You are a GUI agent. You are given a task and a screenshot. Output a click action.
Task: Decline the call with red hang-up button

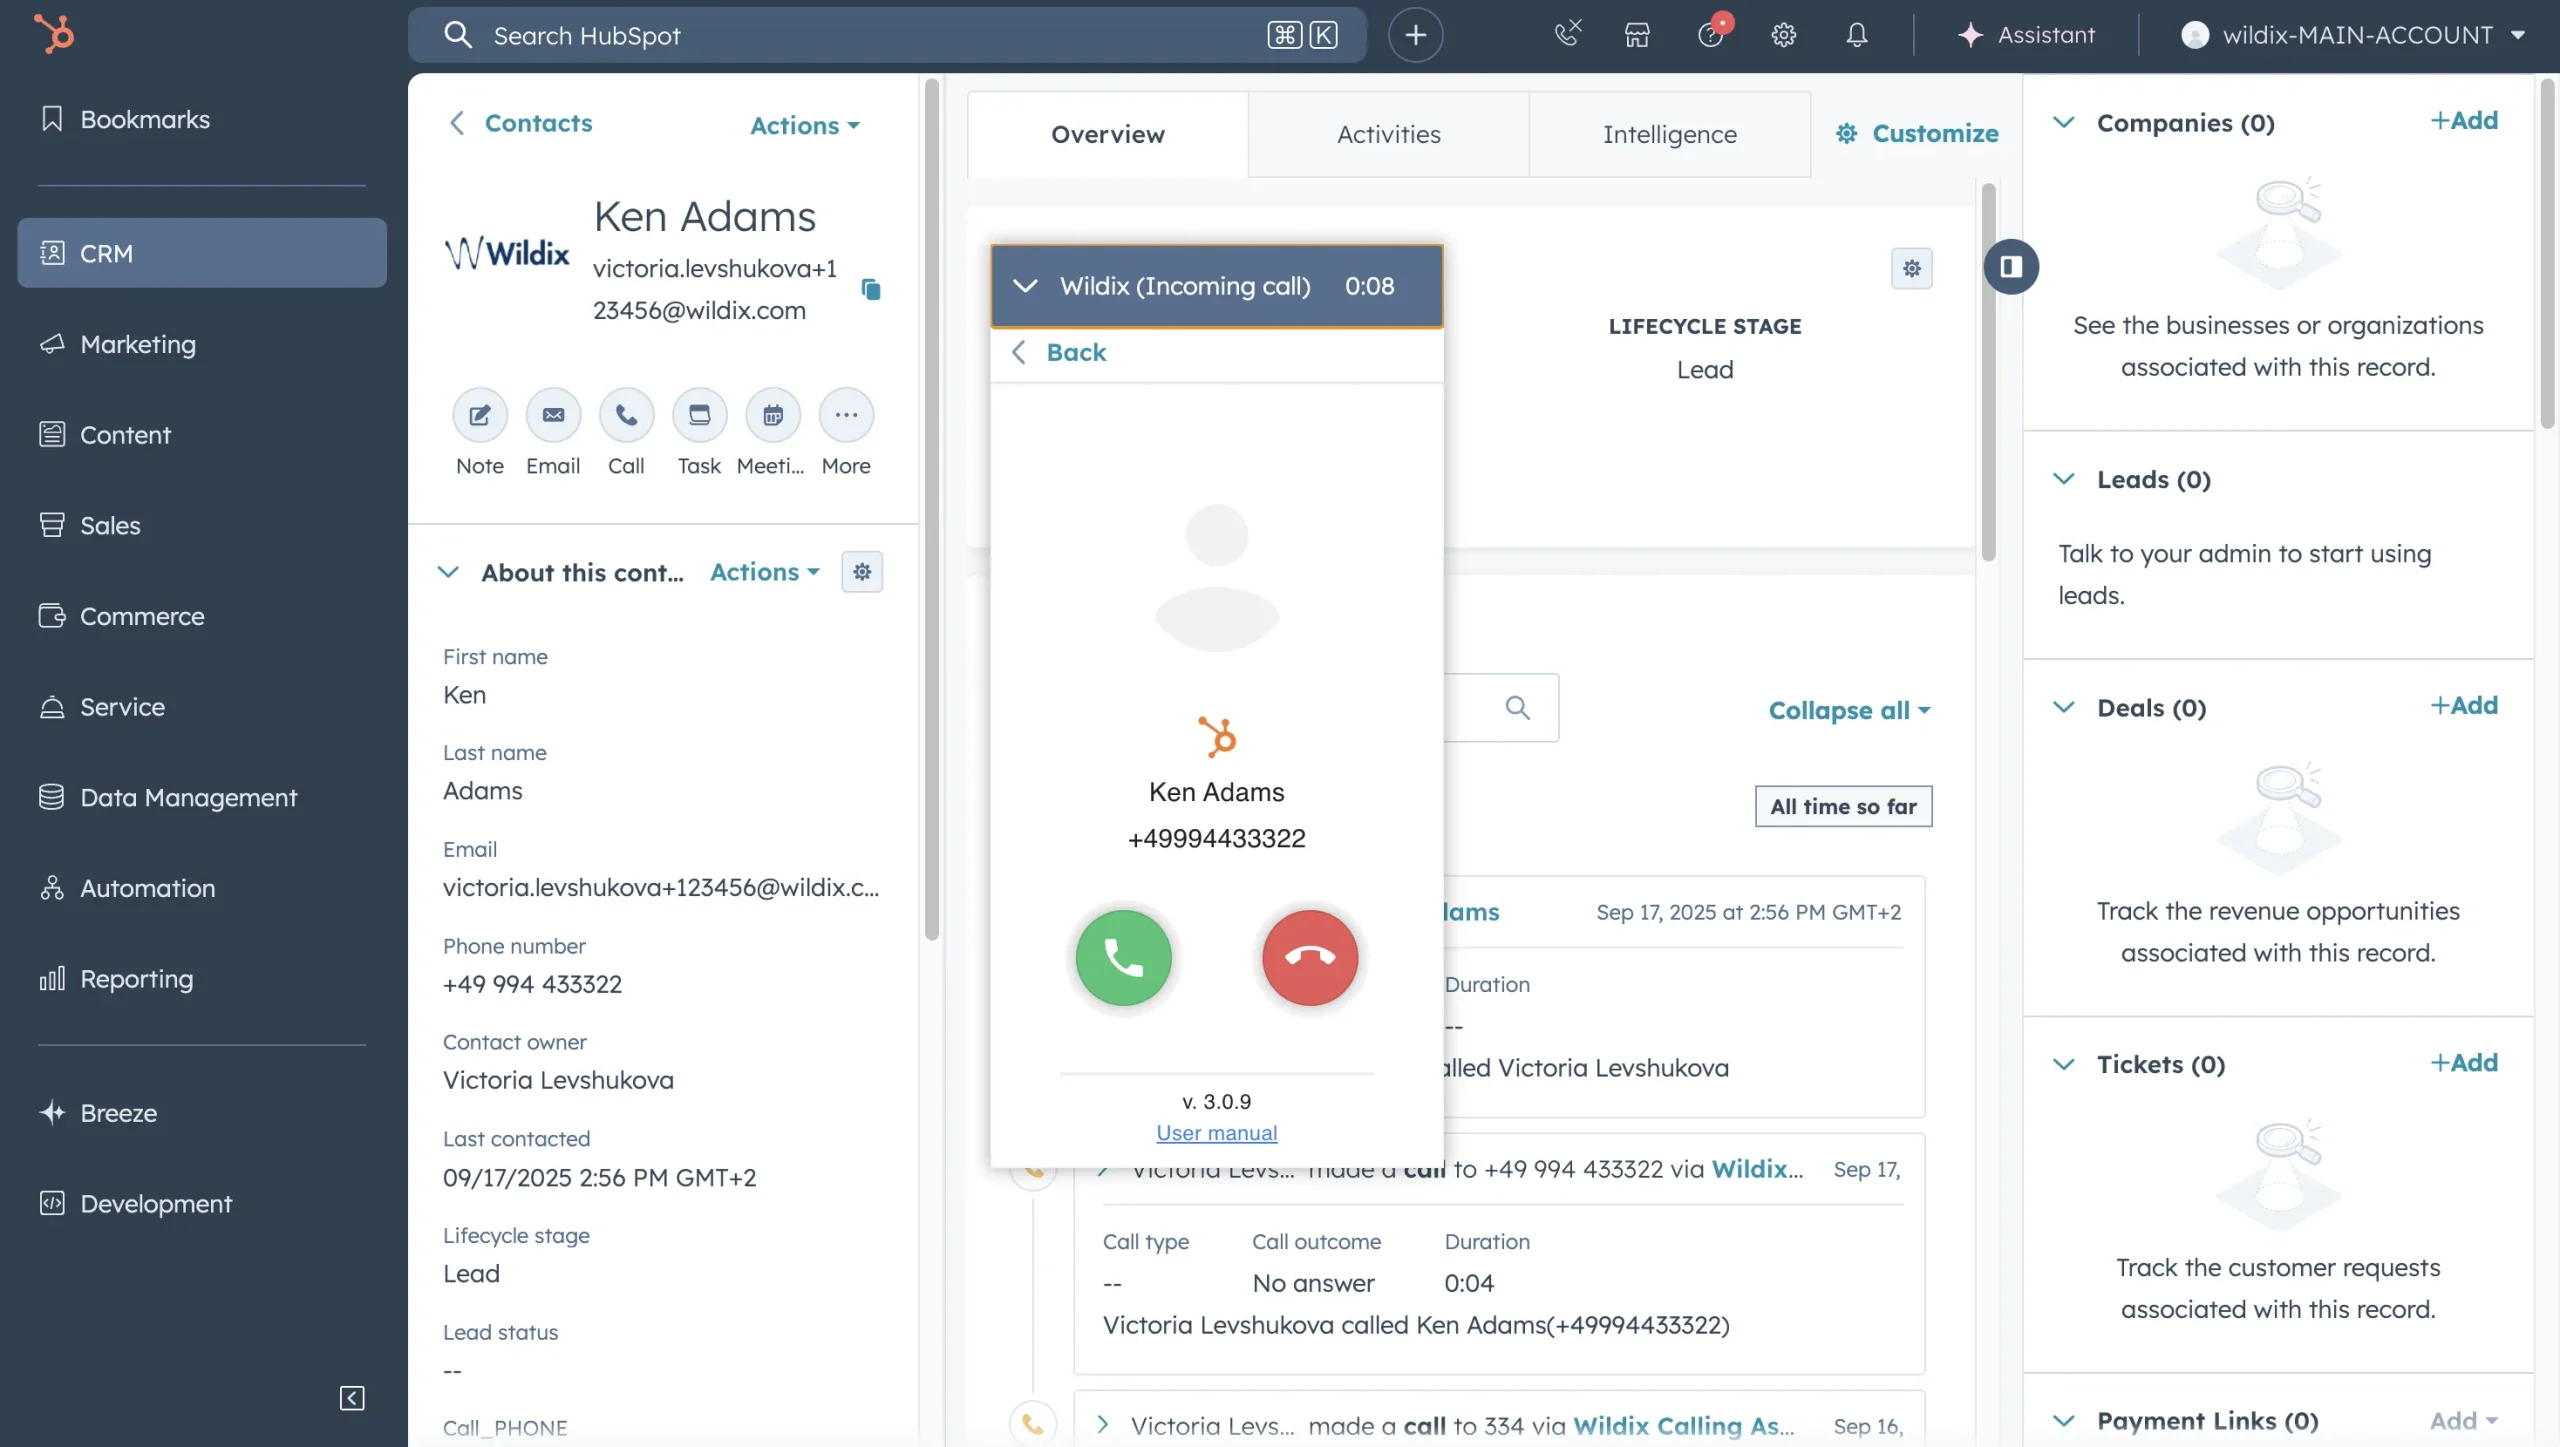(x=1310, y=957)
